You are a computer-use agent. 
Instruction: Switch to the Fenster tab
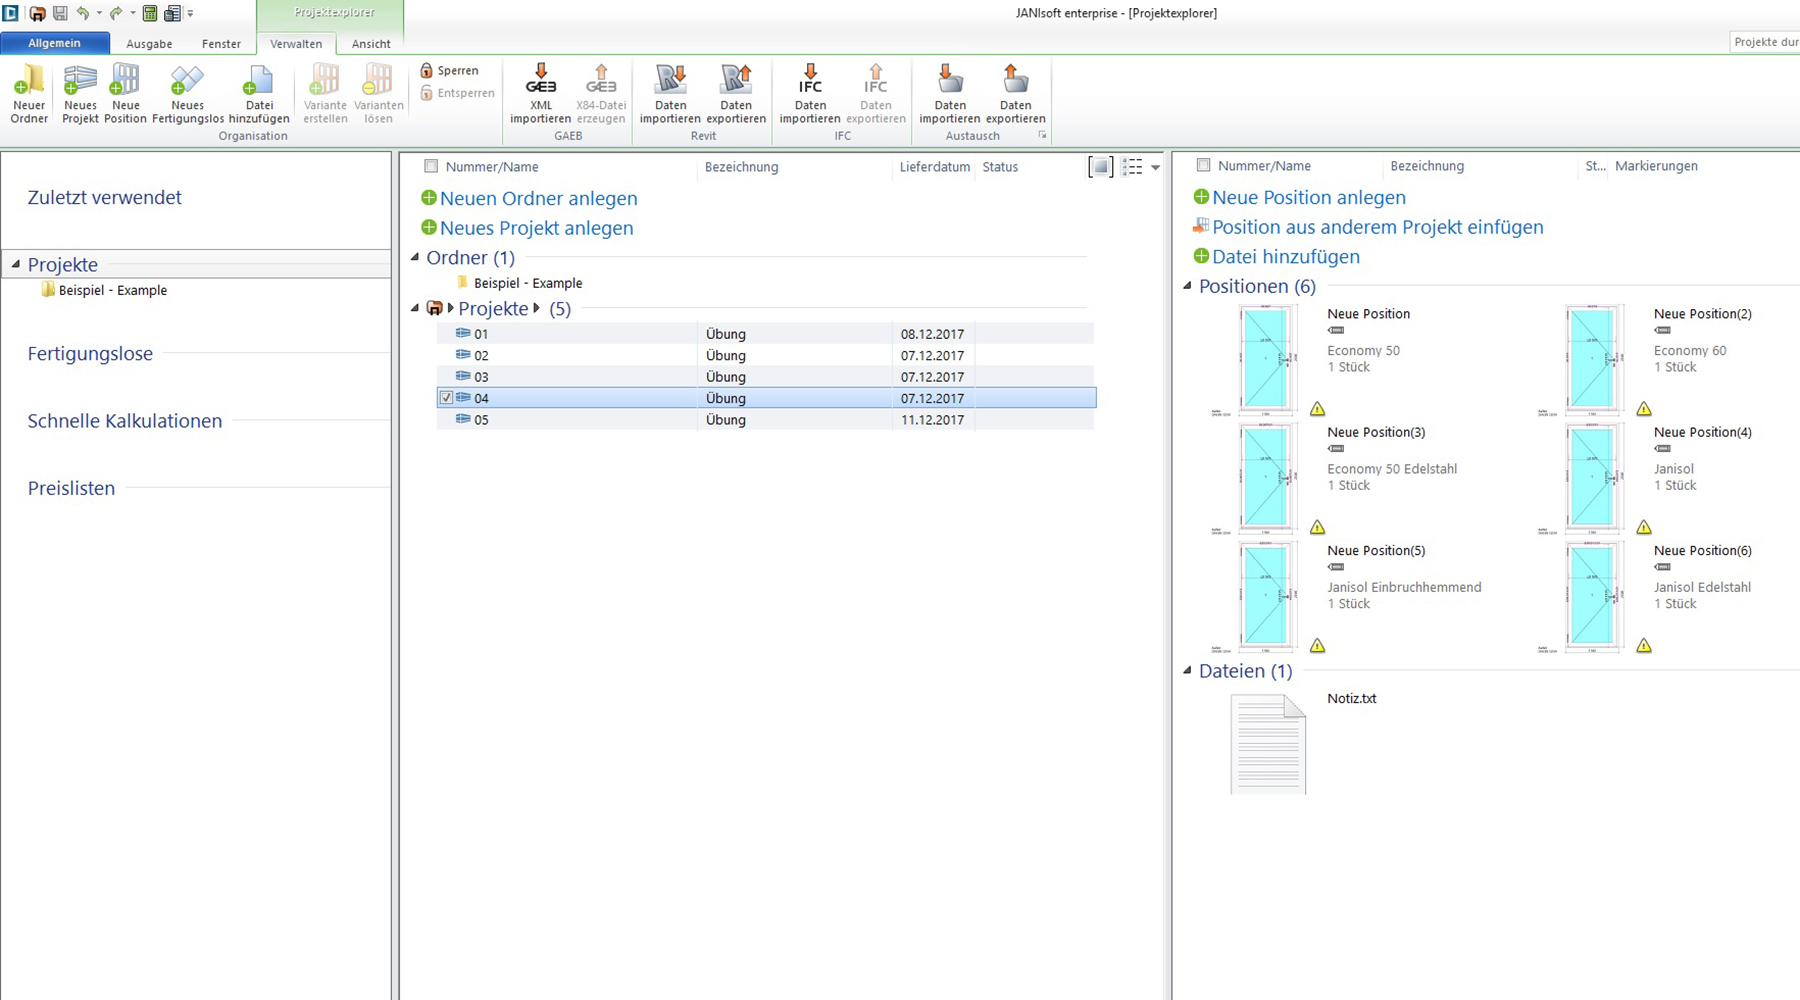221,44
